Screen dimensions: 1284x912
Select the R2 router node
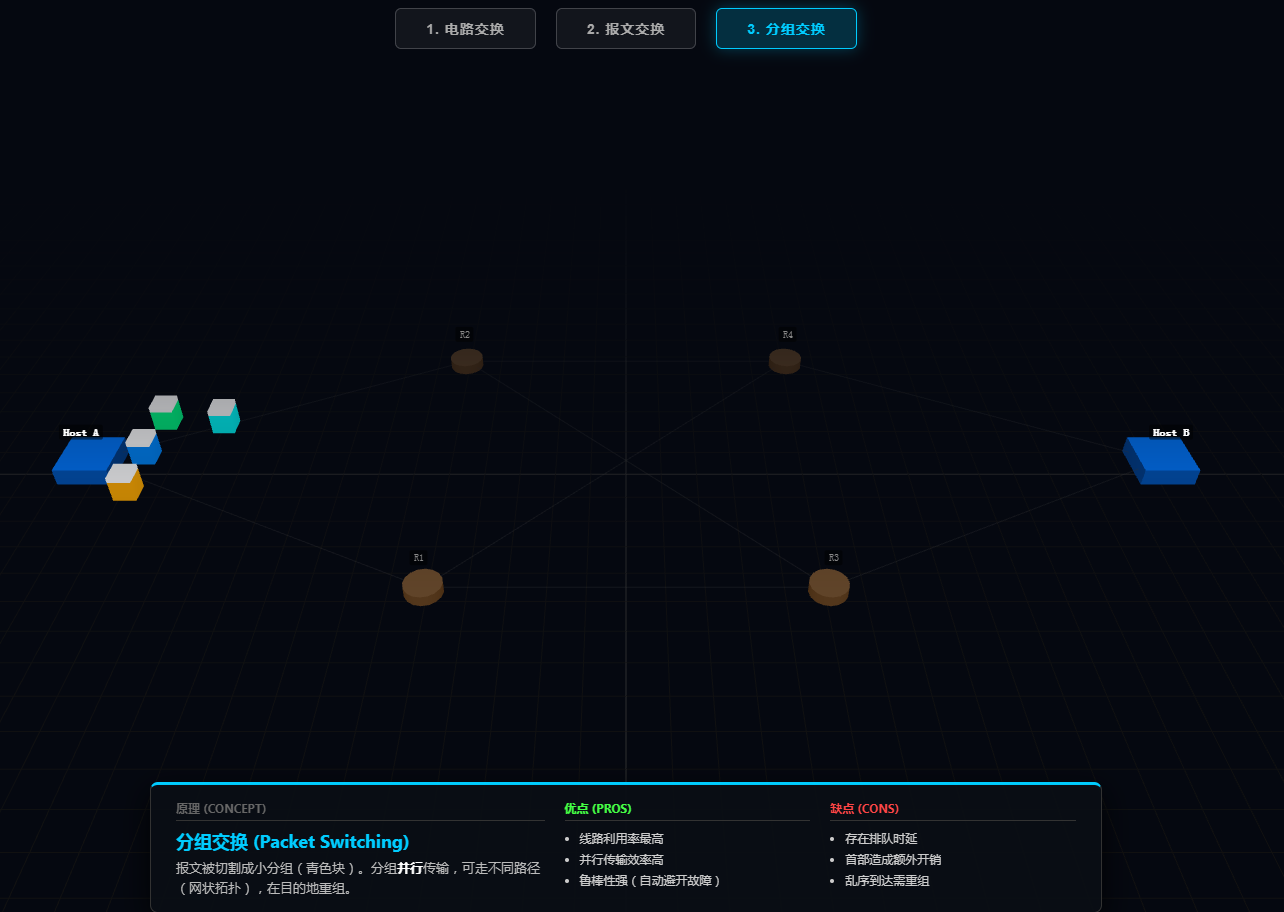pyautogui.click(x=467, y=361)
